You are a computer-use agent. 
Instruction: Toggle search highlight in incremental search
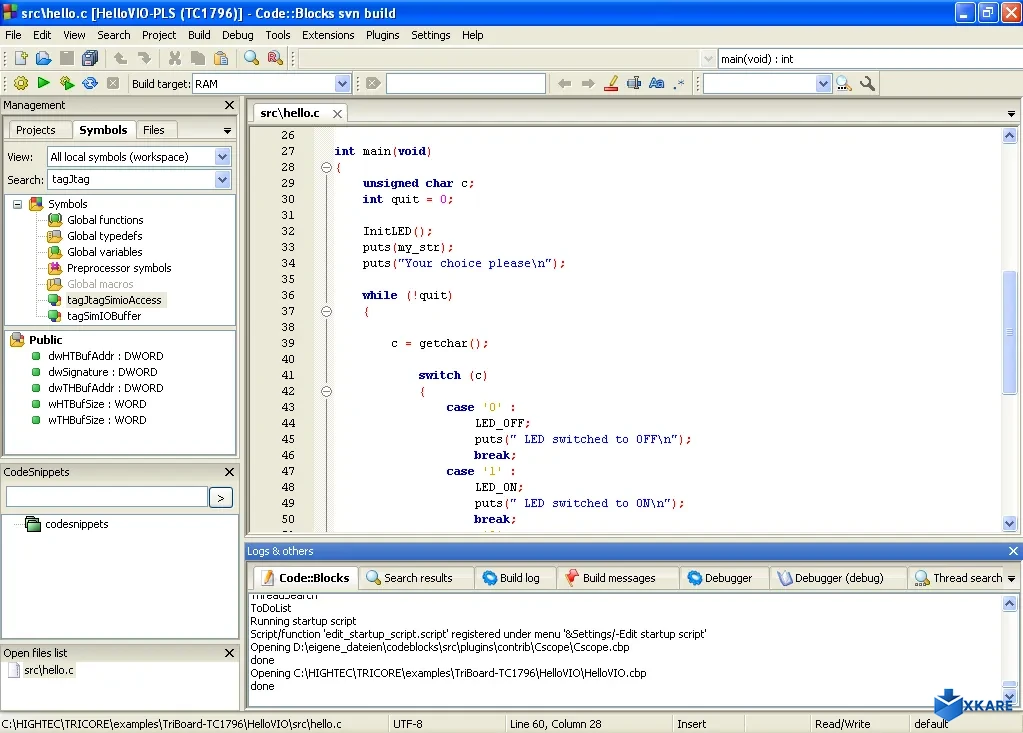[x=611, y=83]
